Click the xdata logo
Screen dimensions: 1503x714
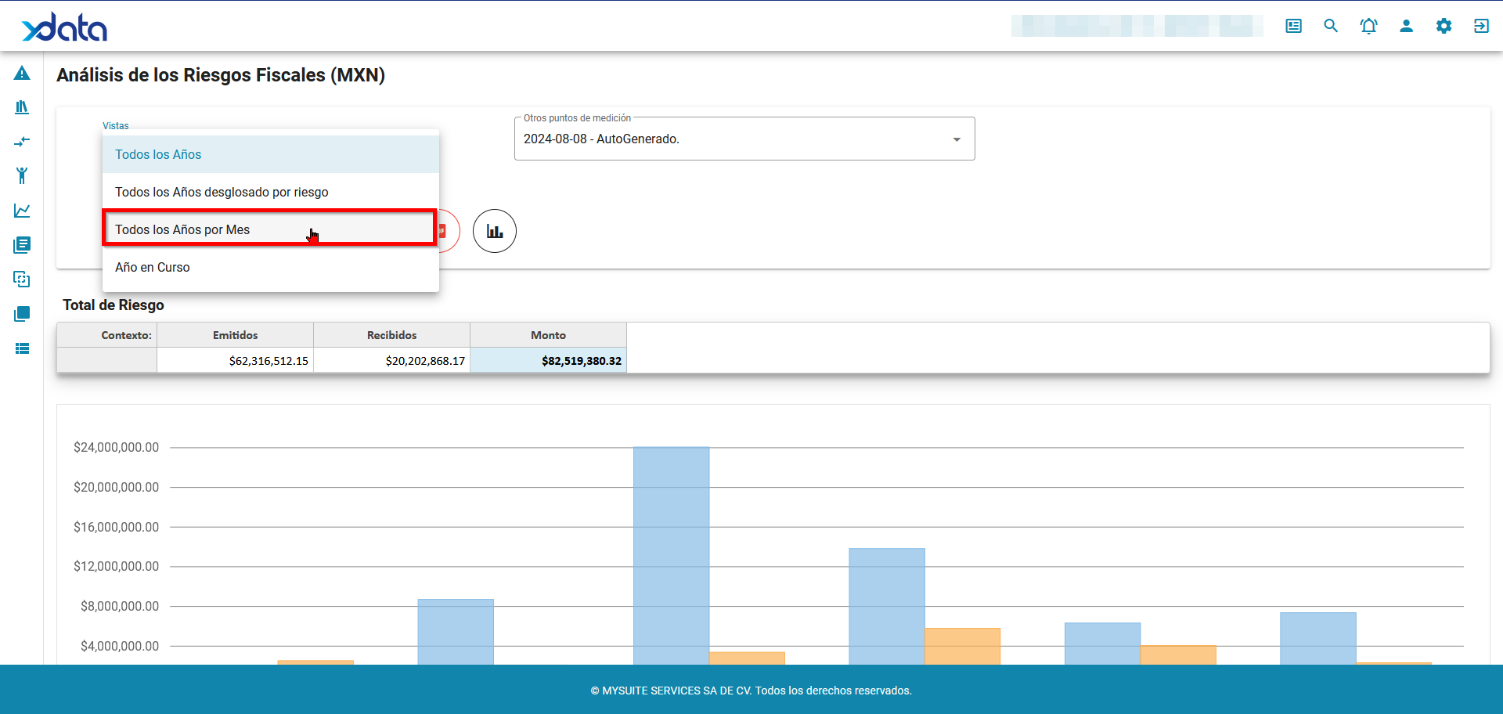pos(65,27)
